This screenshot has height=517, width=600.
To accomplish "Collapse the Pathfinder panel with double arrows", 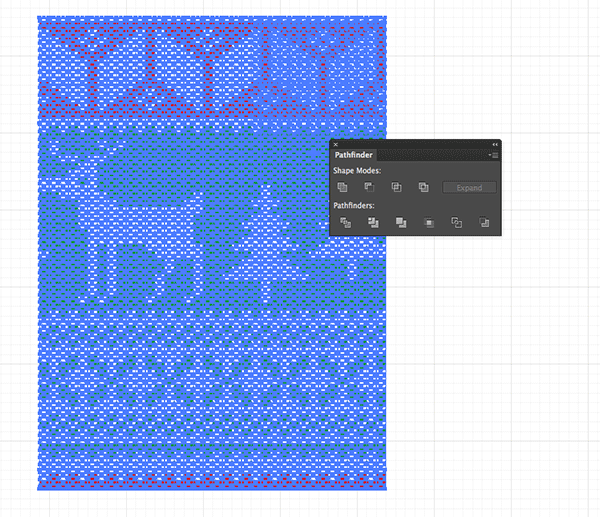I will point(495,145).
